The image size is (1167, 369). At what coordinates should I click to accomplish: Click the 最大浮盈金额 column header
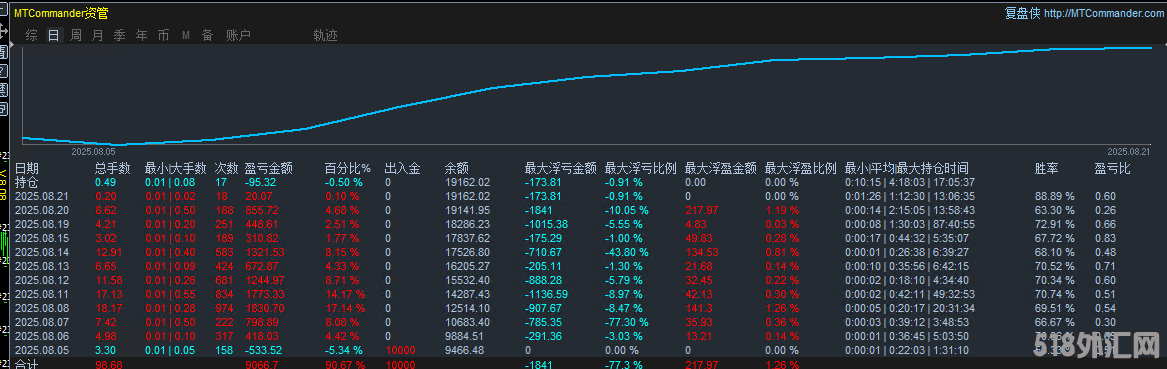(x=720, y=169)
